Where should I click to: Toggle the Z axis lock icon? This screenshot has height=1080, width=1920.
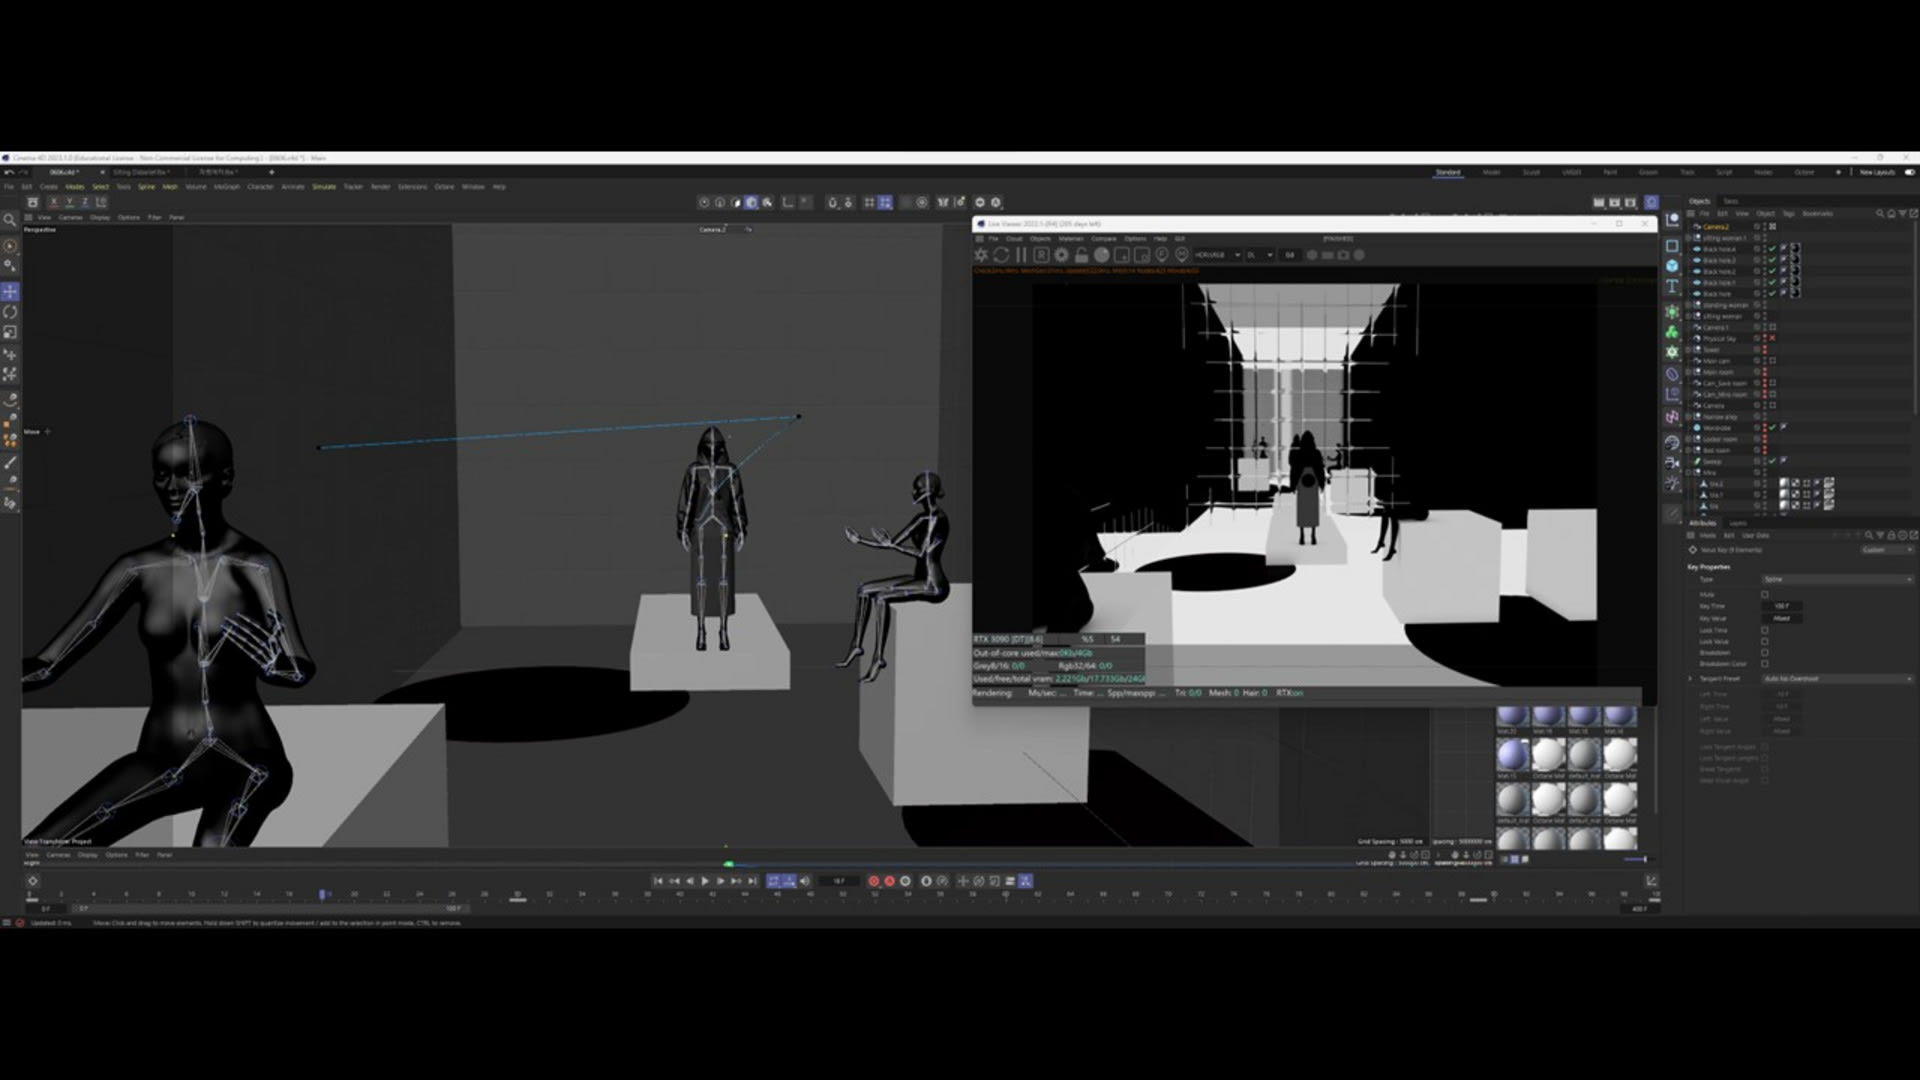pyautogui.click(x=84, y=202)
